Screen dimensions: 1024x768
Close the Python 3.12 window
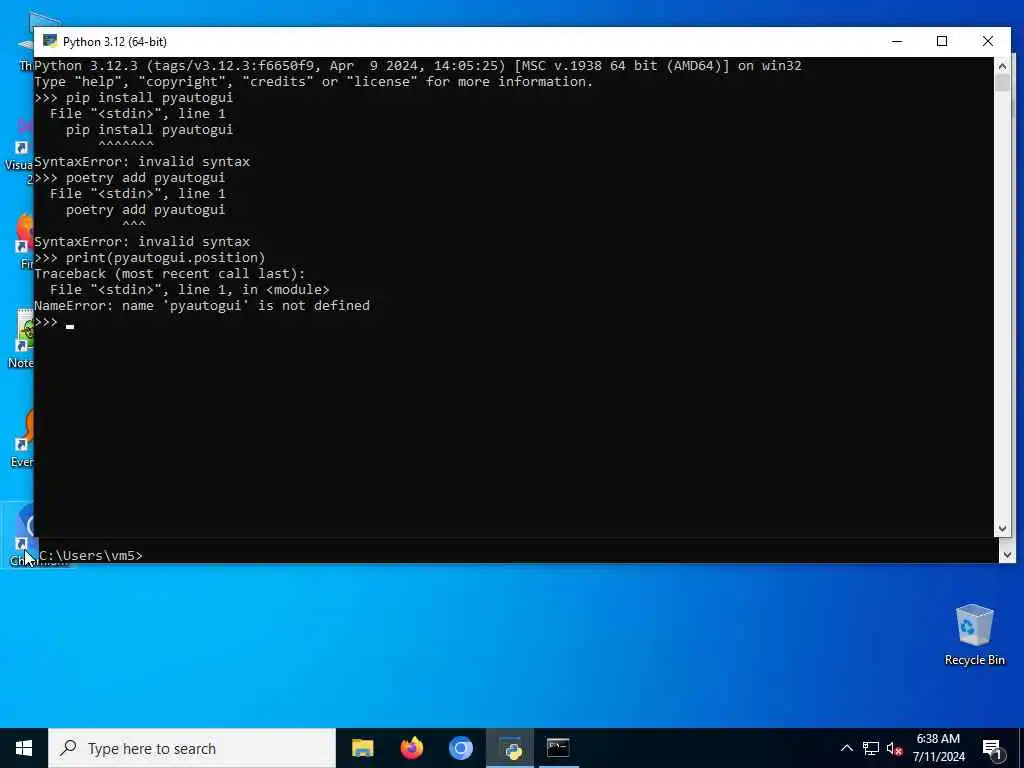987,41
